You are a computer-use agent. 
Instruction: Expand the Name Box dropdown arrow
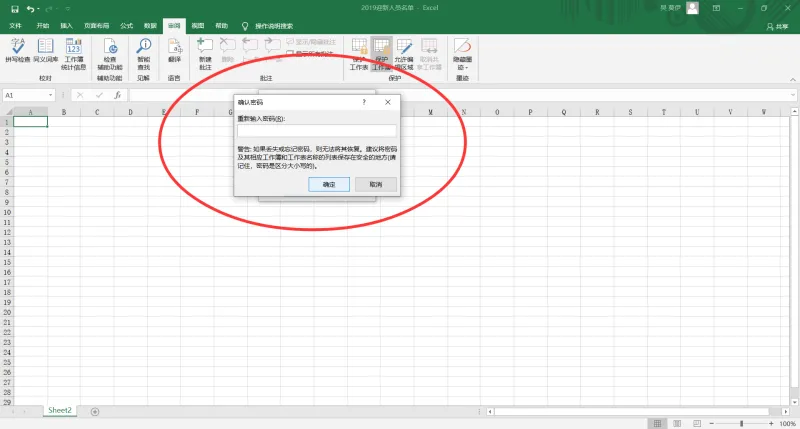[x=50, y=95]
